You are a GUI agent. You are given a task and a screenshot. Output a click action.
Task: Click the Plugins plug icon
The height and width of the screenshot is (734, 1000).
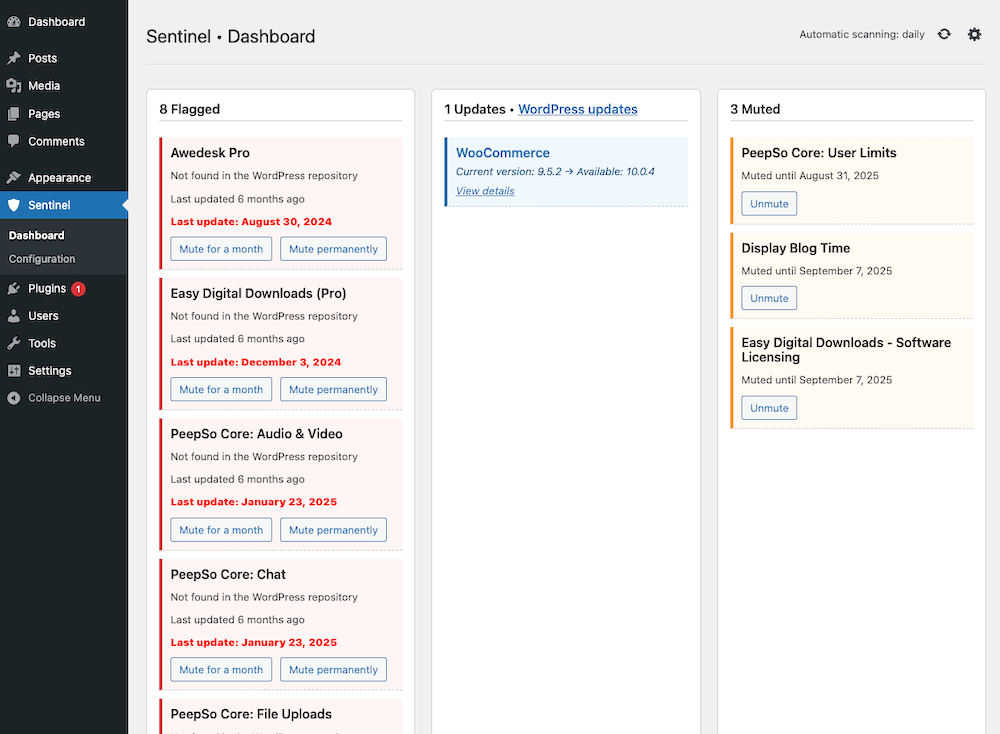point(14,288)
